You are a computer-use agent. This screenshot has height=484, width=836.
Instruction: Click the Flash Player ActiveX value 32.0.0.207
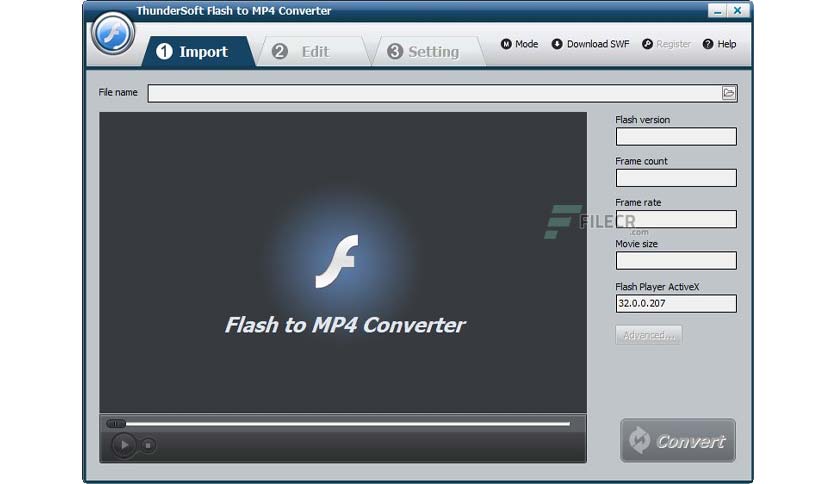(676, 303)
